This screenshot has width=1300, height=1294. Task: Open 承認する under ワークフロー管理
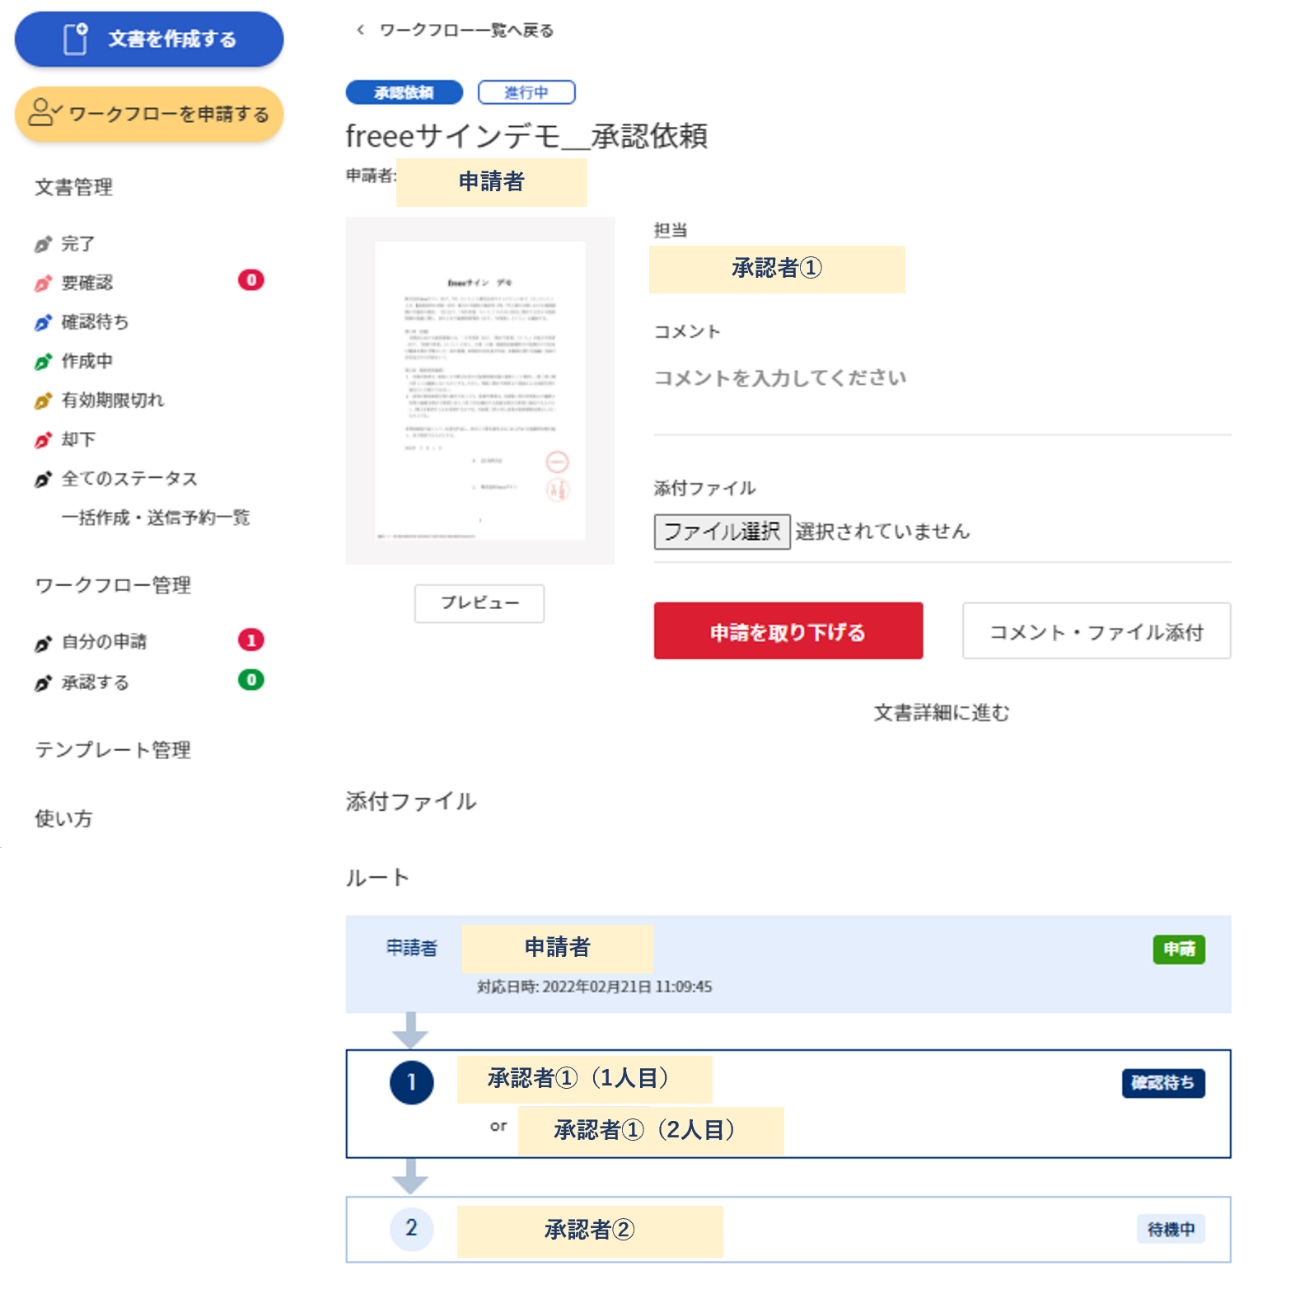[95, 682]
